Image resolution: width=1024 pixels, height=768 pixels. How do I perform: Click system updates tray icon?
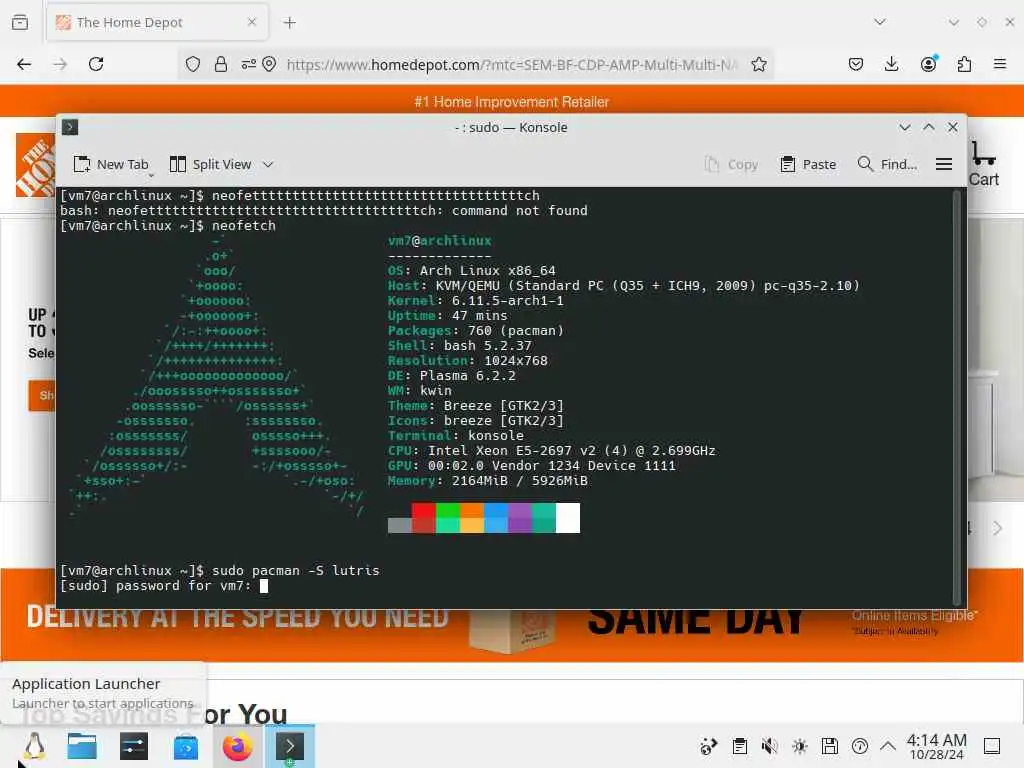(x=859, y=746)
